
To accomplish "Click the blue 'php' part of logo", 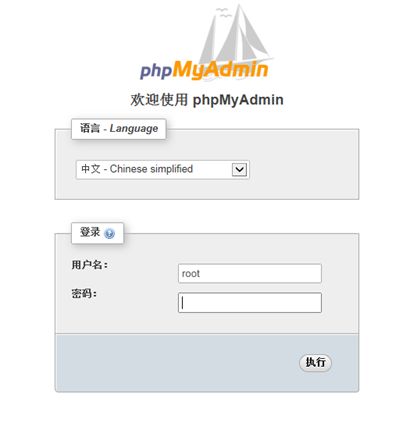I will (156, 71).
